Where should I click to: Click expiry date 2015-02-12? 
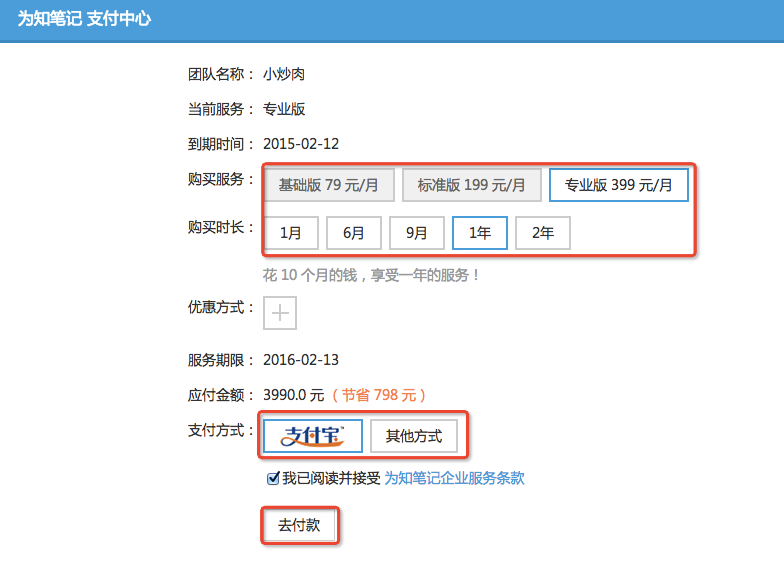(301, 144)
